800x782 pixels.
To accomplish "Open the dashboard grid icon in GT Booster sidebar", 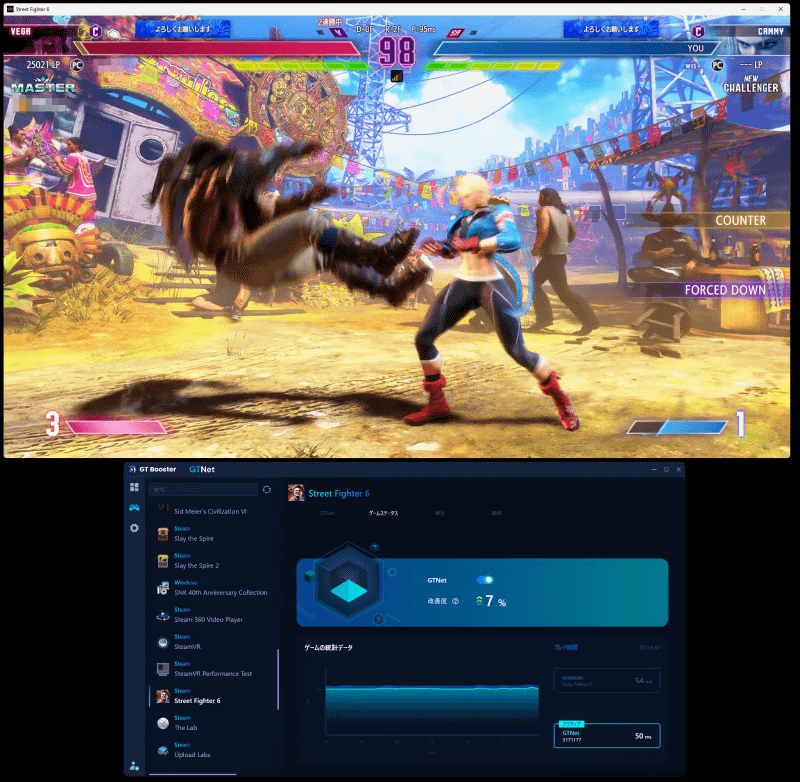I will 134,487.
